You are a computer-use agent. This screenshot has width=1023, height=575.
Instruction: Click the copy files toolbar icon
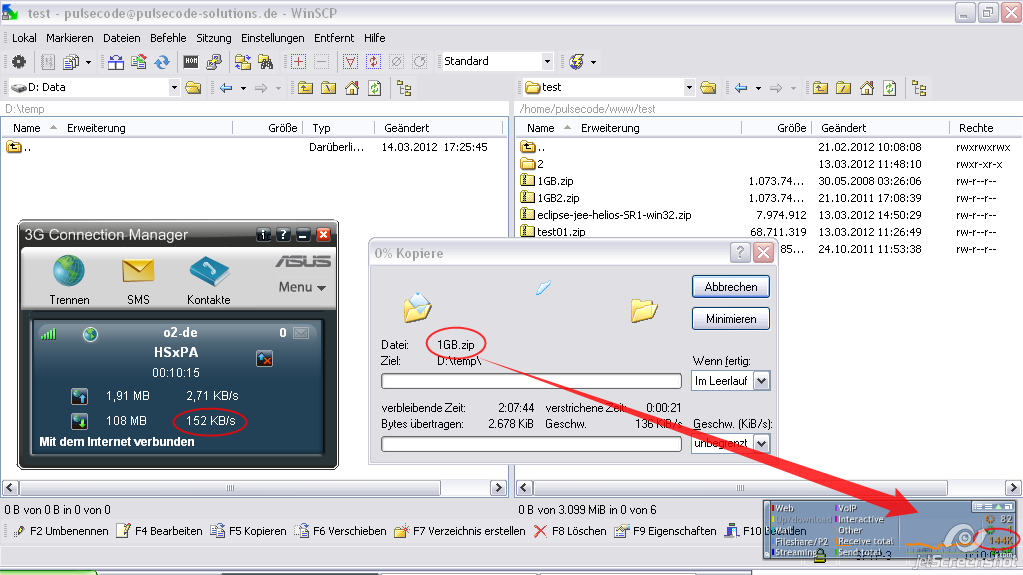70,61
